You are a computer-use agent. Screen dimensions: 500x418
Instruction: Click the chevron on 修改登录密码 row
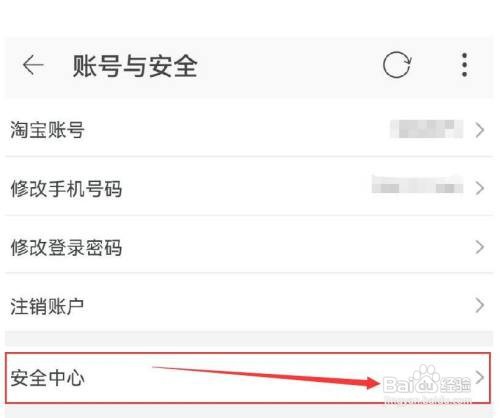point(479,247)
